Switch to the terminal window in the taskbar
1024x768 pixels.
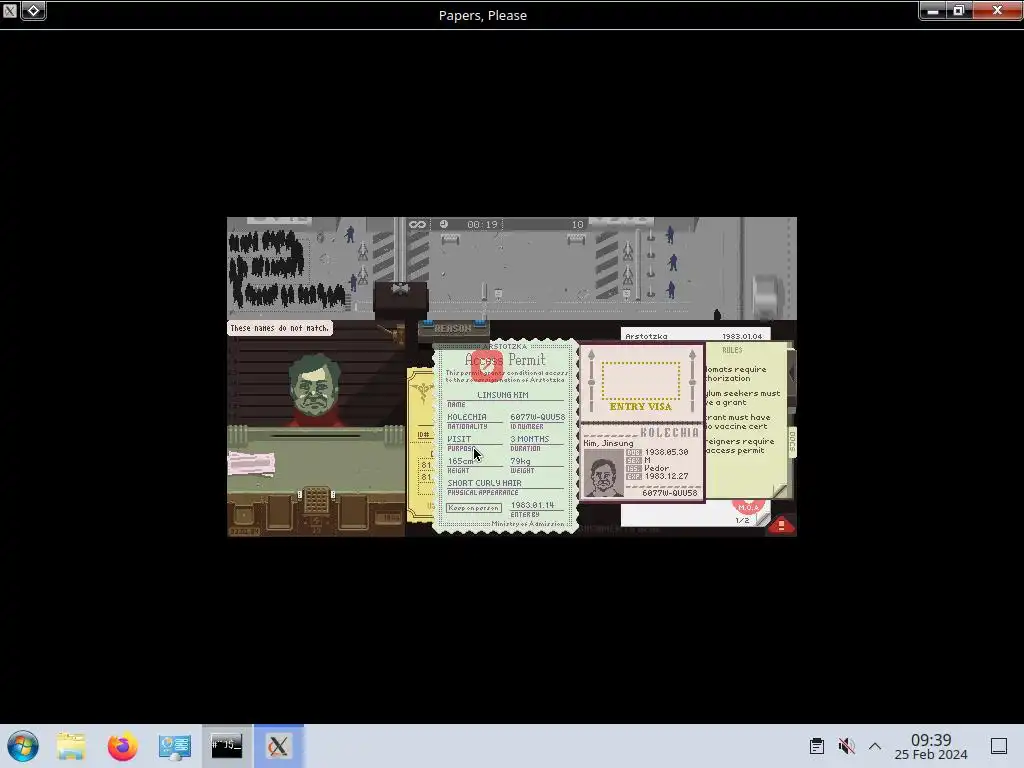(227, 746)
